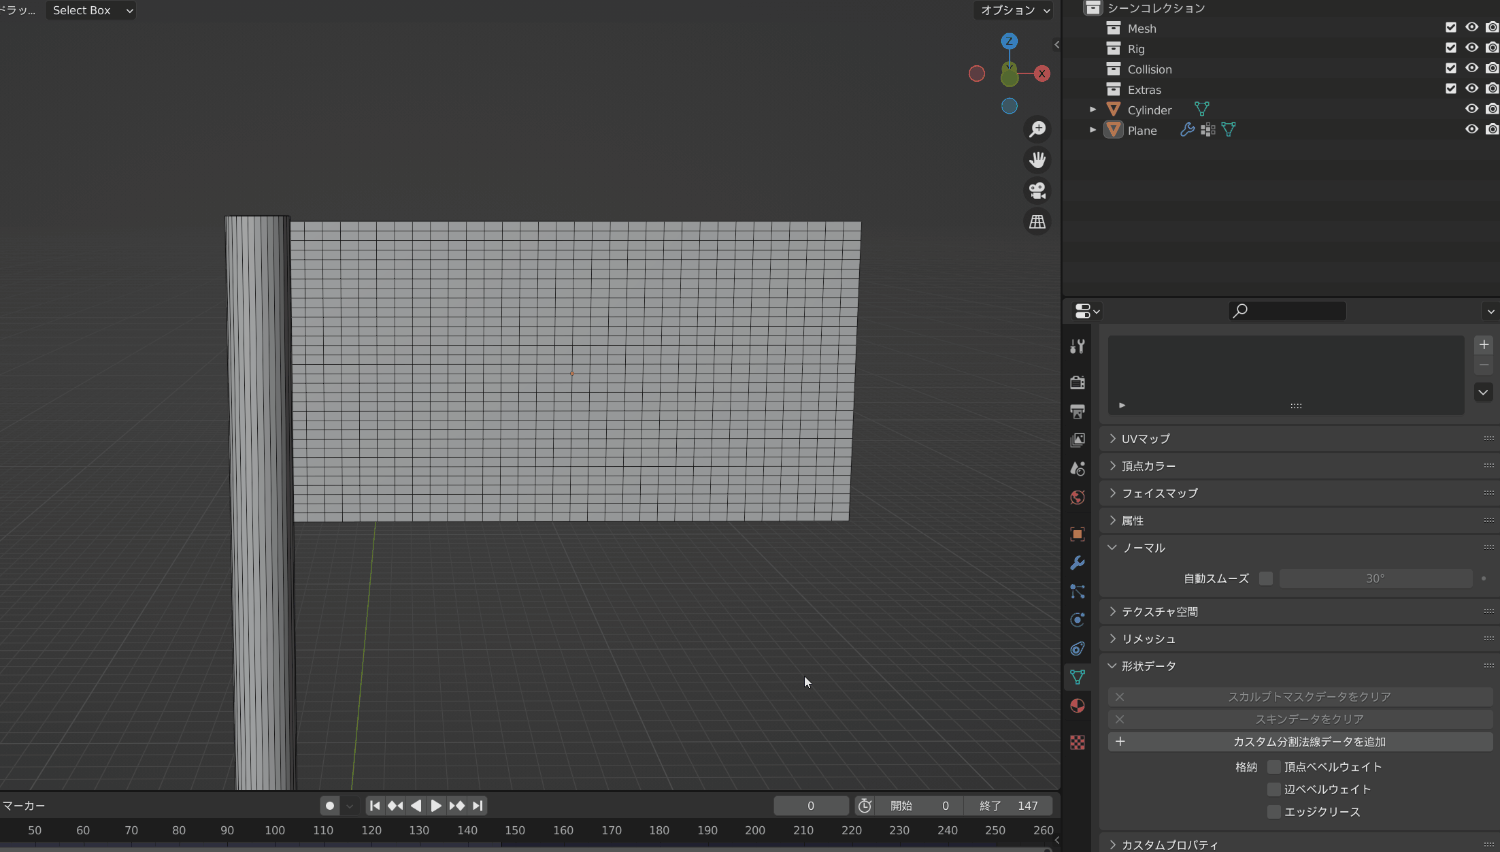
Task: Enable エッジクリース checkbox
Action: click(1274, 812)
